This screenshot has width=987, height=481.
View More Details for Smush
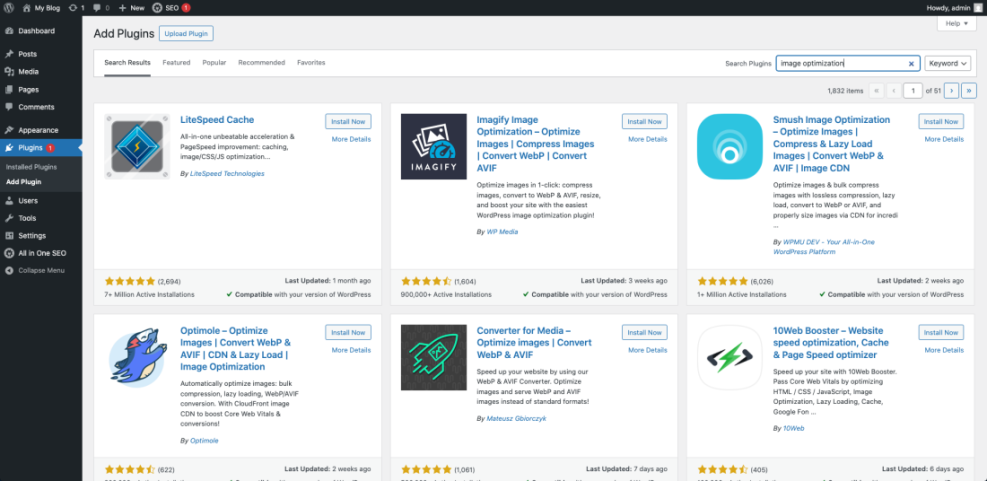944,139
